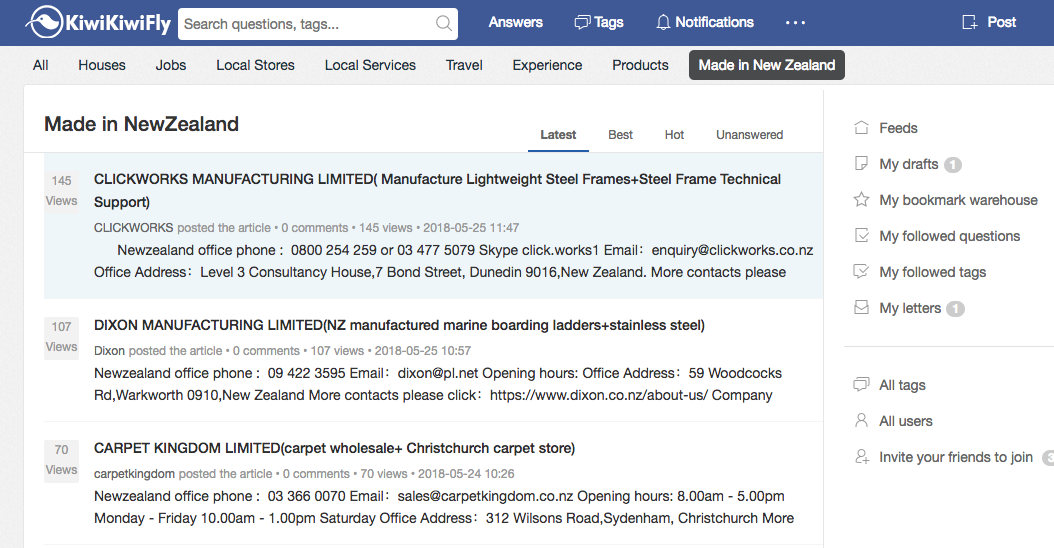Open the CLICKWORKS MANUFACTURING LIMITED article
Screen dimensions: 1054x548
(437, 190)
